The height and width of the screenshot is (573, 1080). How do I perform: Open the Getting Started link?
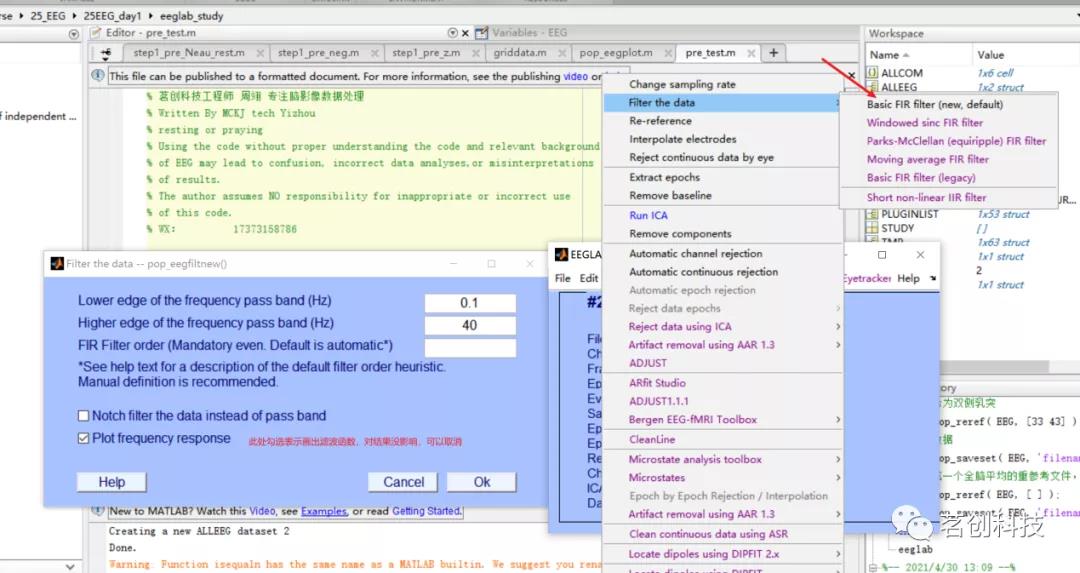[426, 511]
